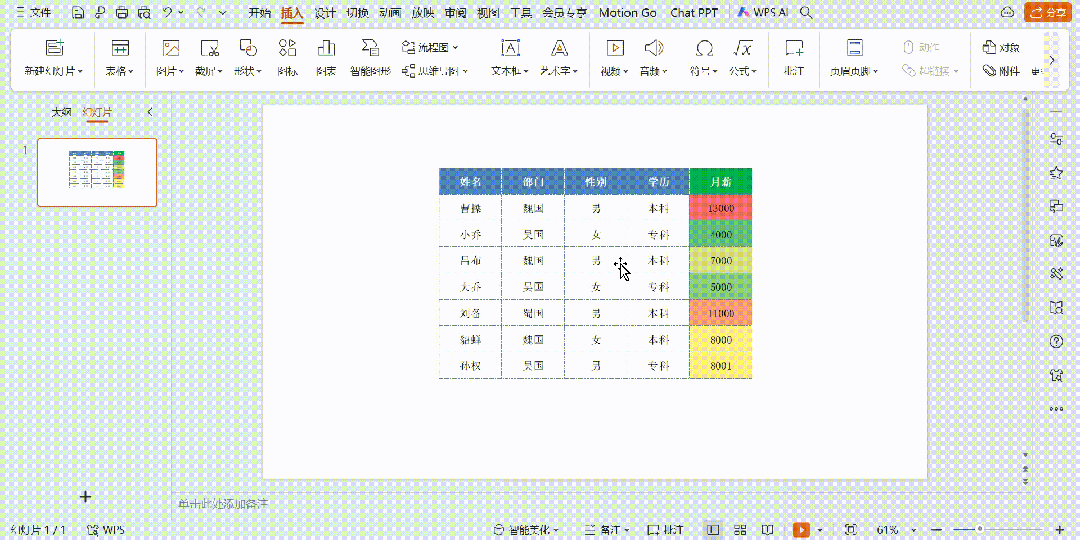
Task: Click the insert audio 音频 icon
Action: (x=654, y=48)
